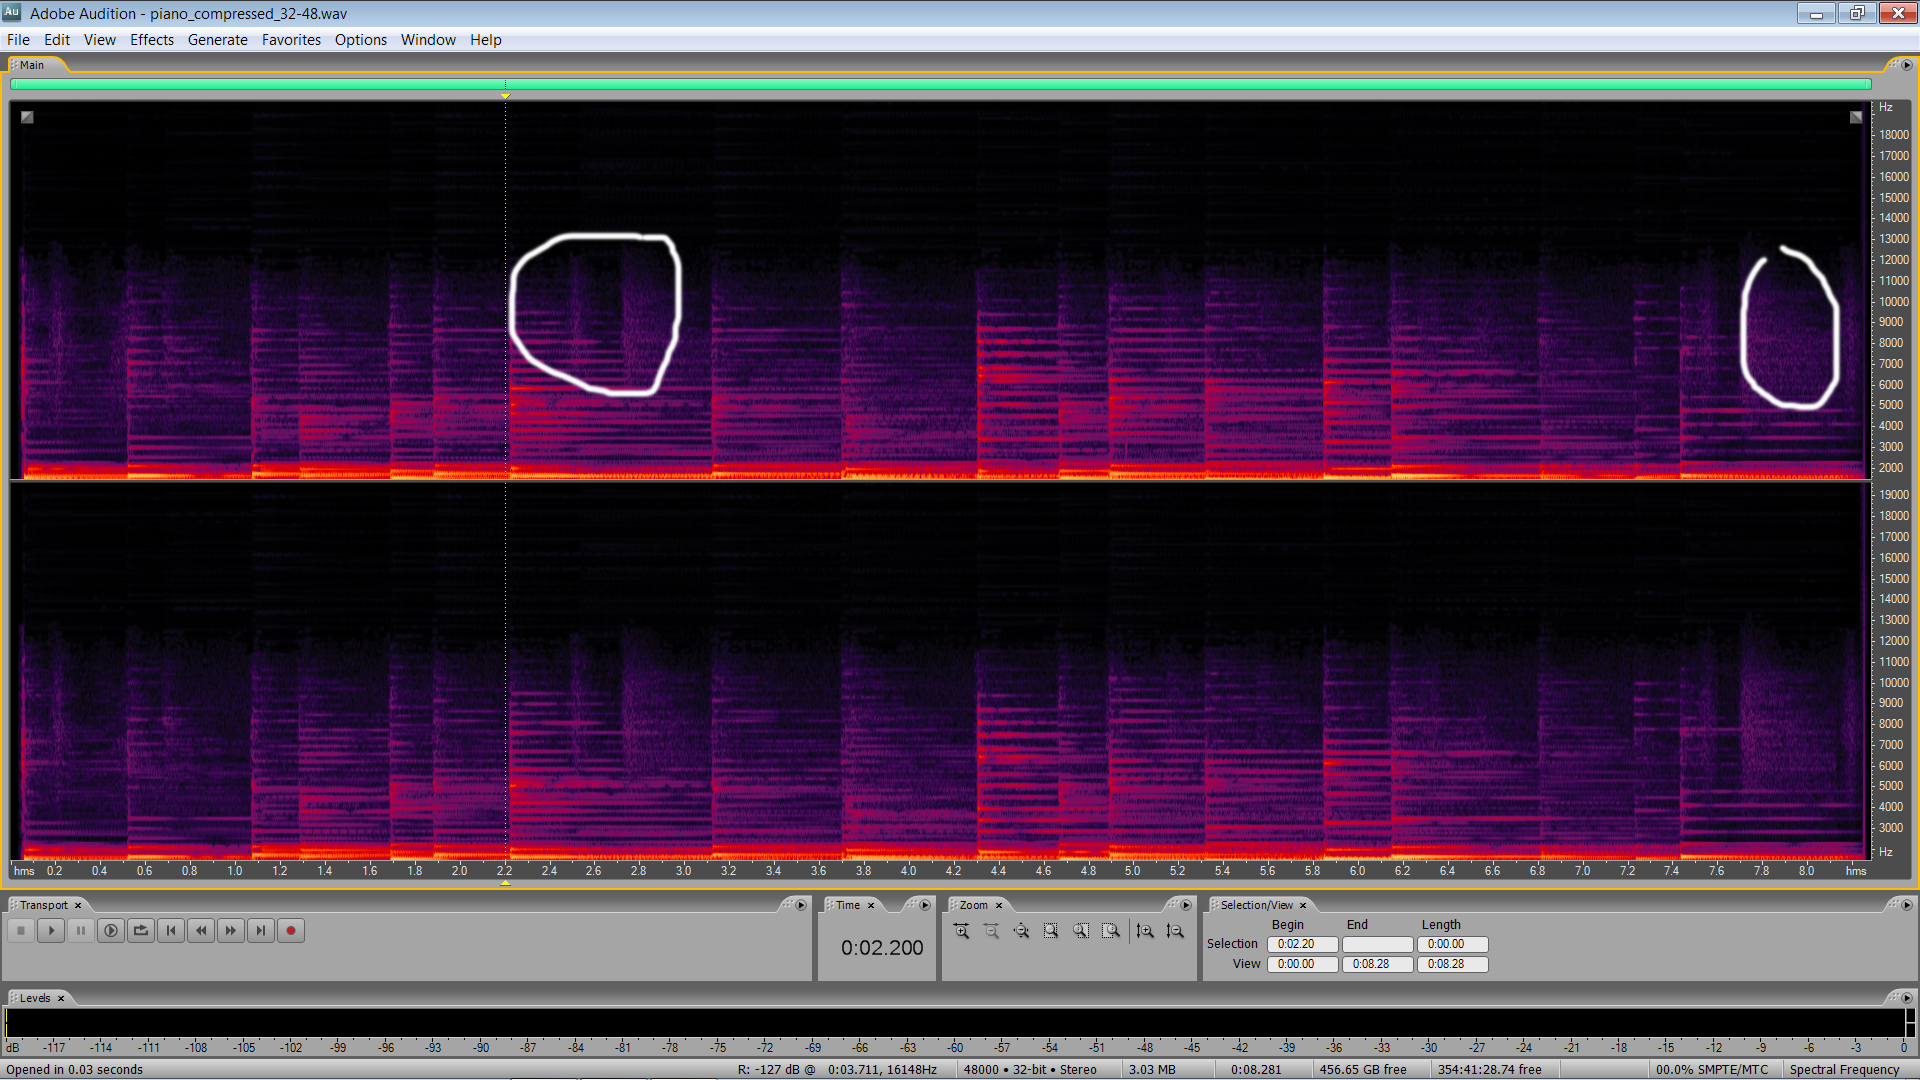This screenshot has height=1080, width=1920.
Task: Click the Spectral Frequency status label
Action: coord(1843,1070)
